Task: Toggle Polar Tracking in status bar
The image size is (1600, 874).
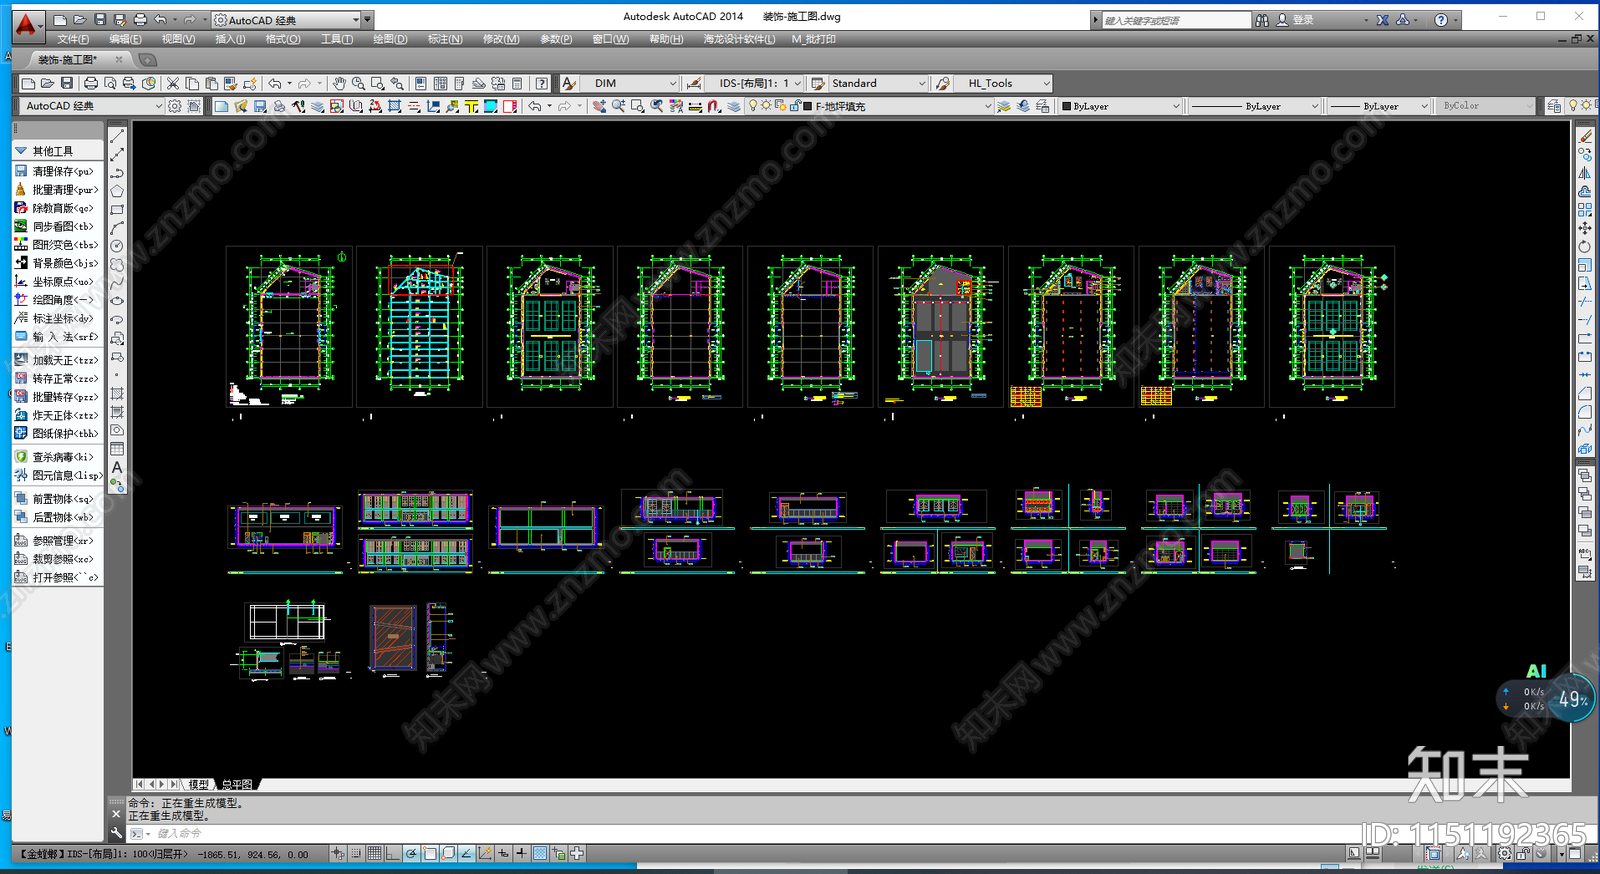Action: click(x=411, y=853)
